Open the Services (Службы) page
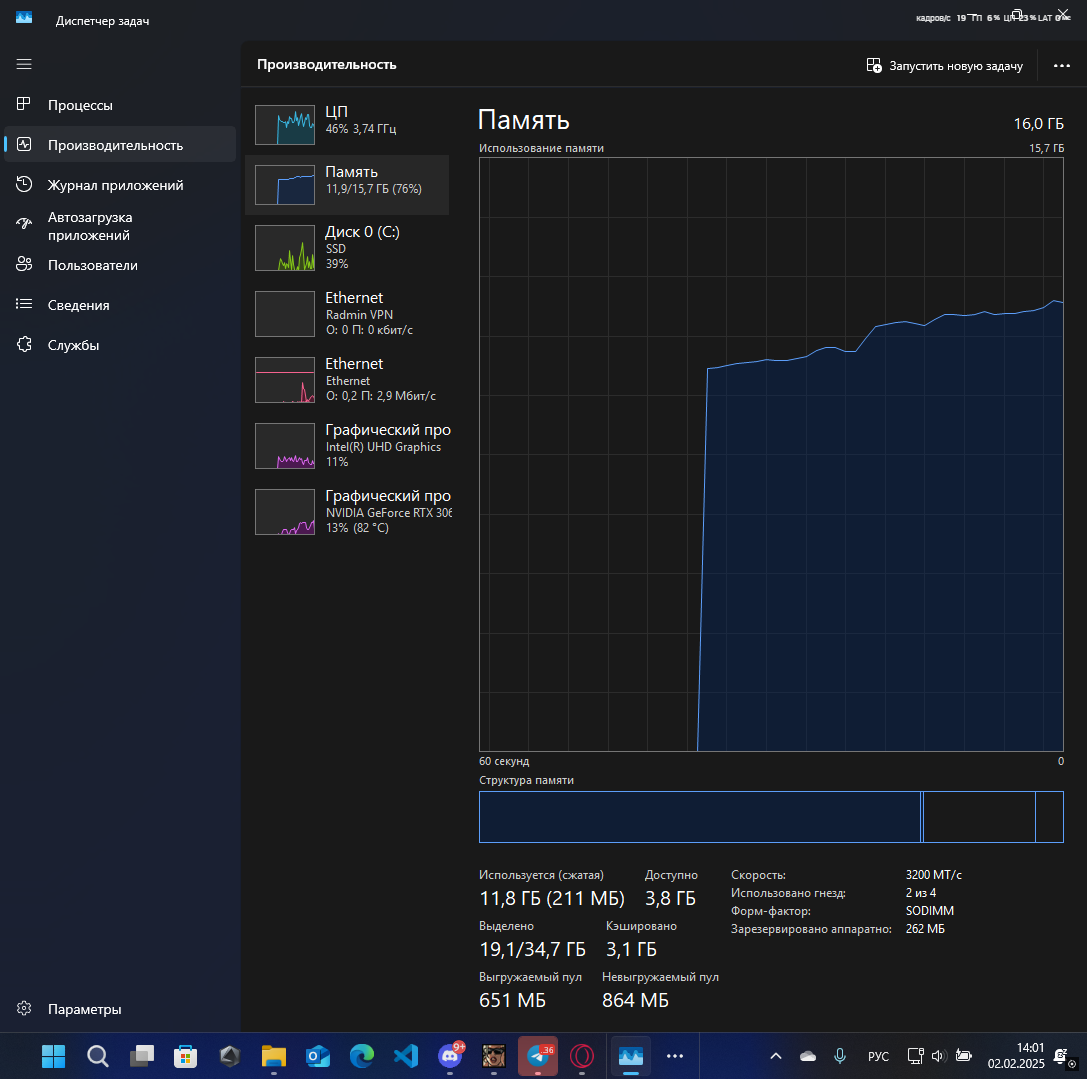Screen dimensions: 1087x1079 click(x=73, y=345)
